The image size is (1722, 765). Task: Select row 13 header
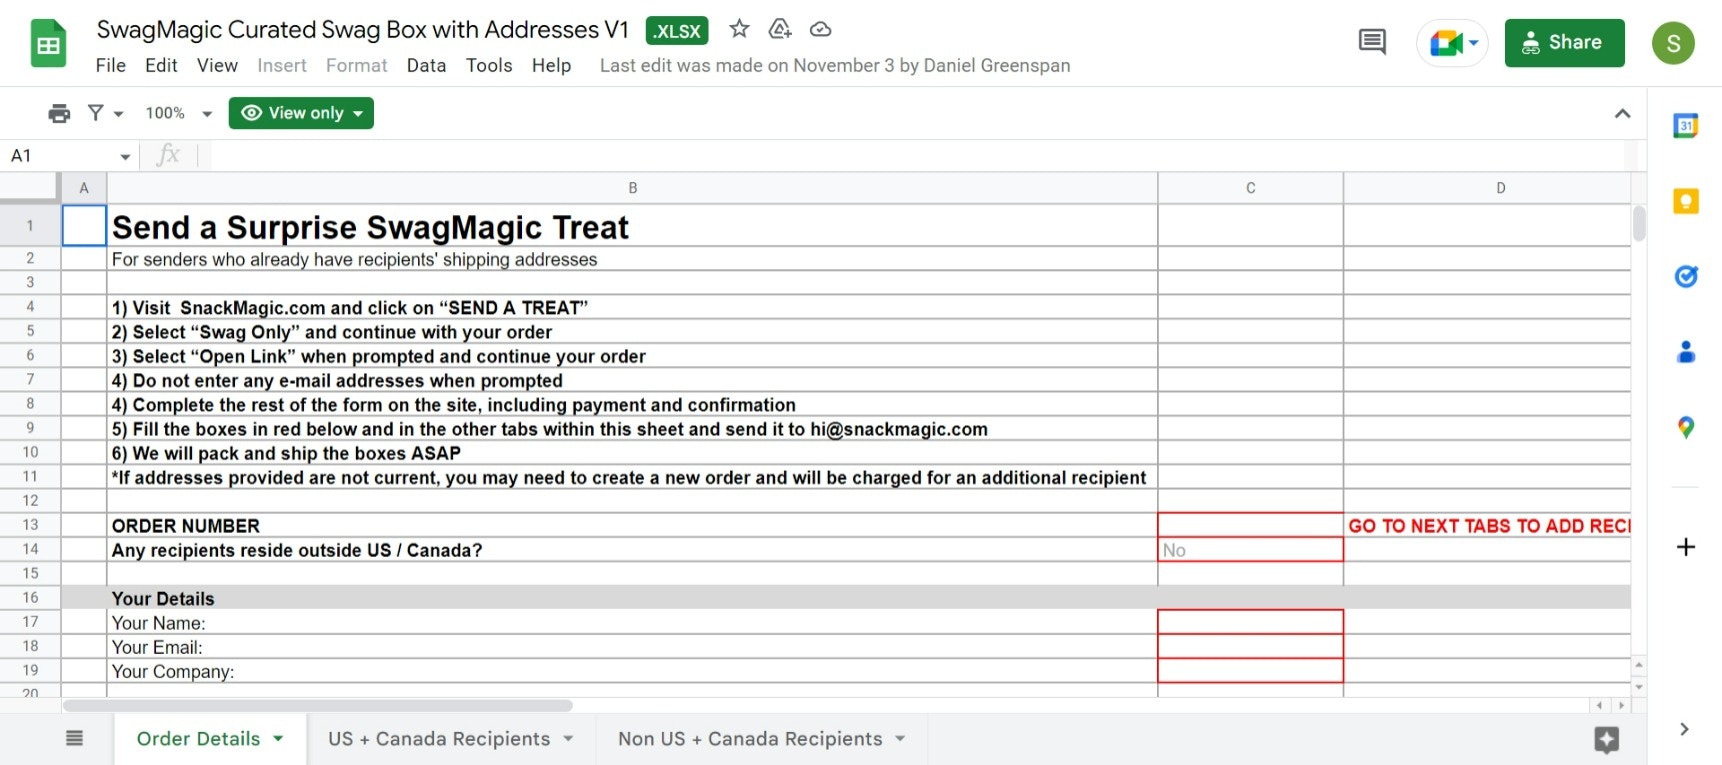[x=30, y=525]
